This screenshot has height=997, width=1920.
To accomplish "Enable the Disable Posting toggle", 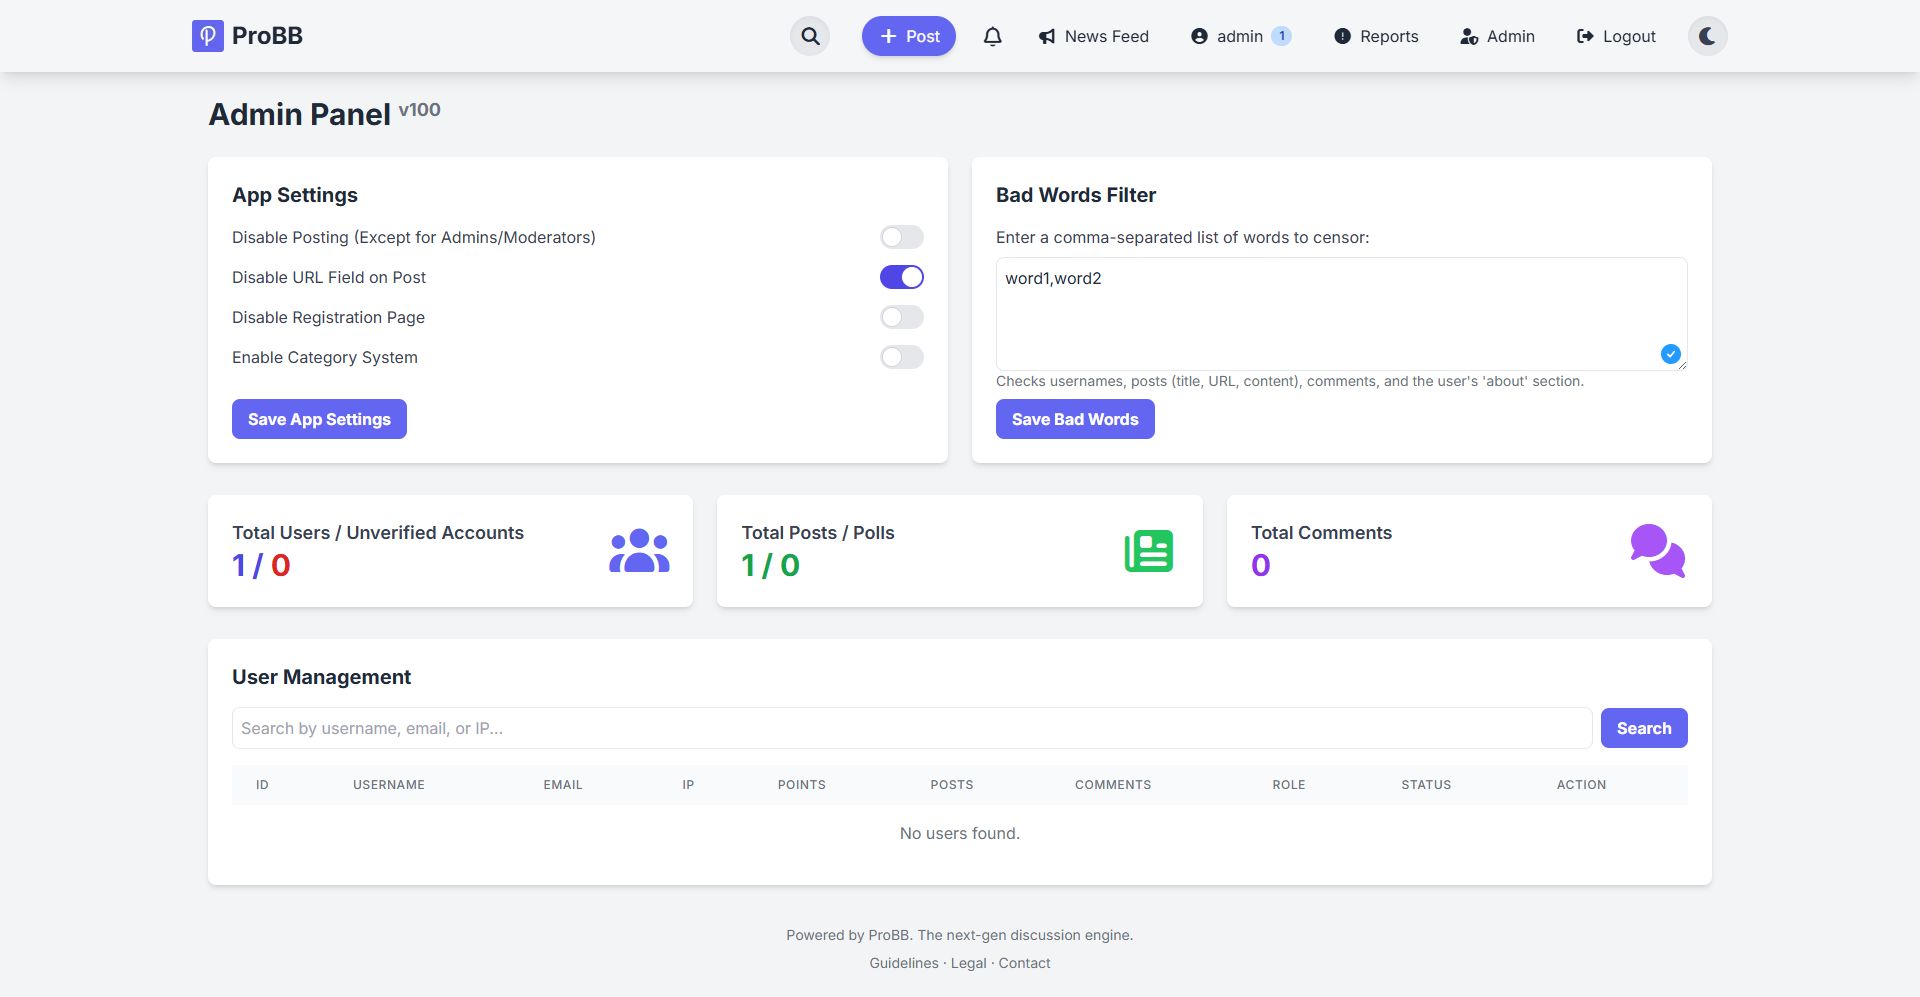I will [x=901, y=237].
